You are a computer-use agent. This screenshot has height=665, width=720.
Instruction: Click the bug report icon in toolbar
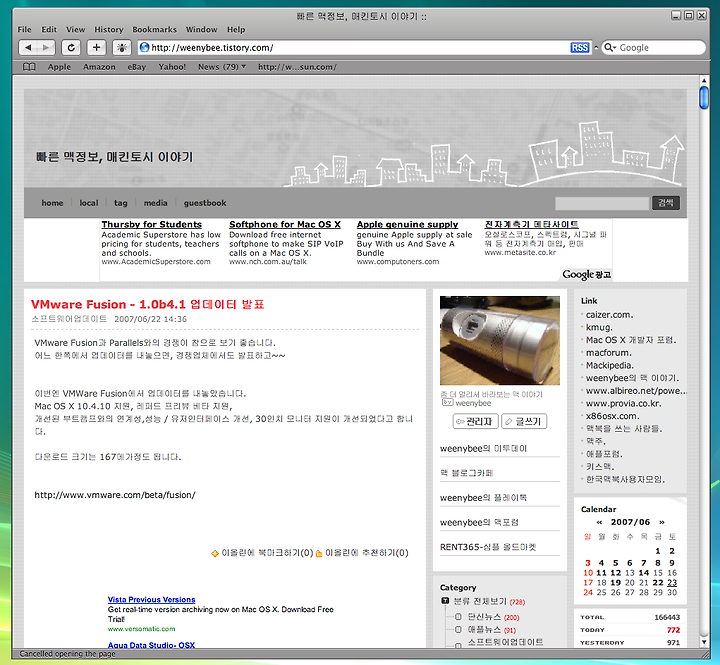122,47
